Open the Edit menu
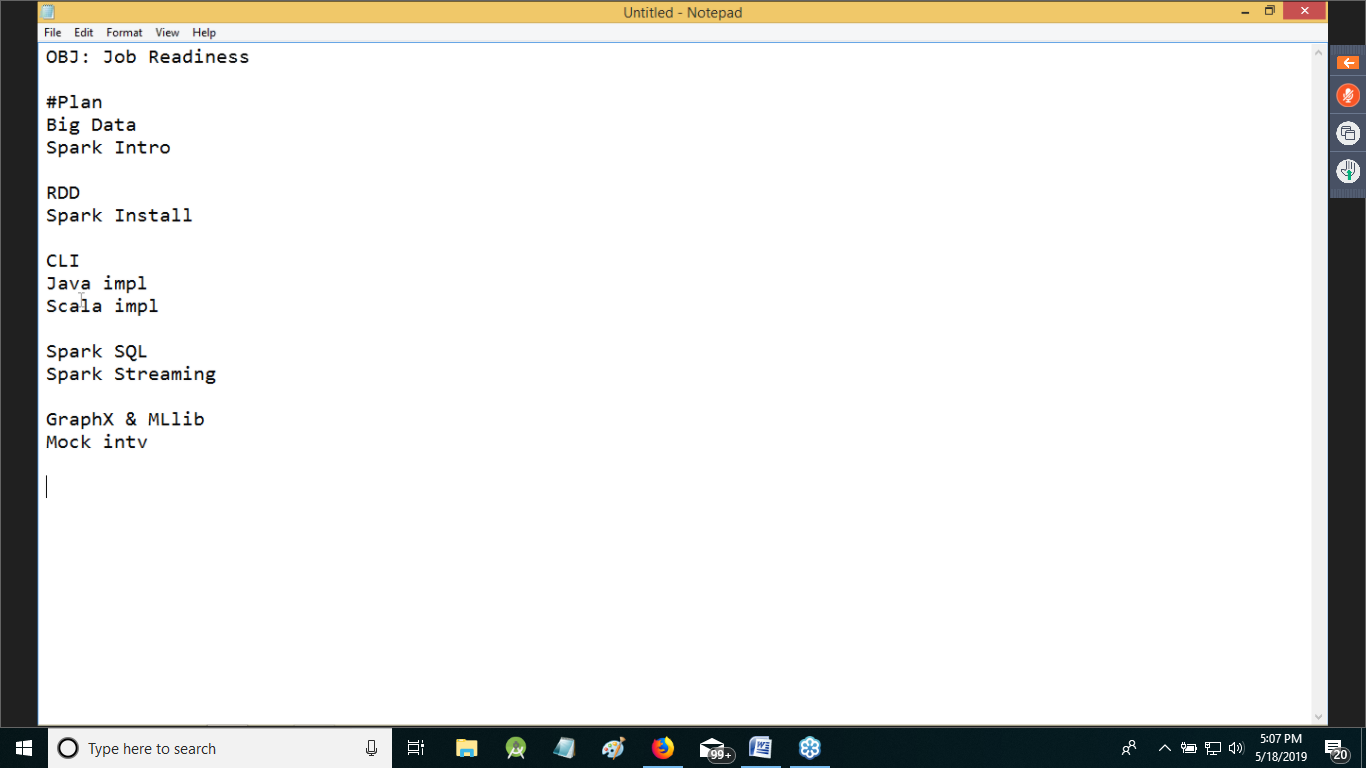The image size is (1366, 768). click(84, 33)
